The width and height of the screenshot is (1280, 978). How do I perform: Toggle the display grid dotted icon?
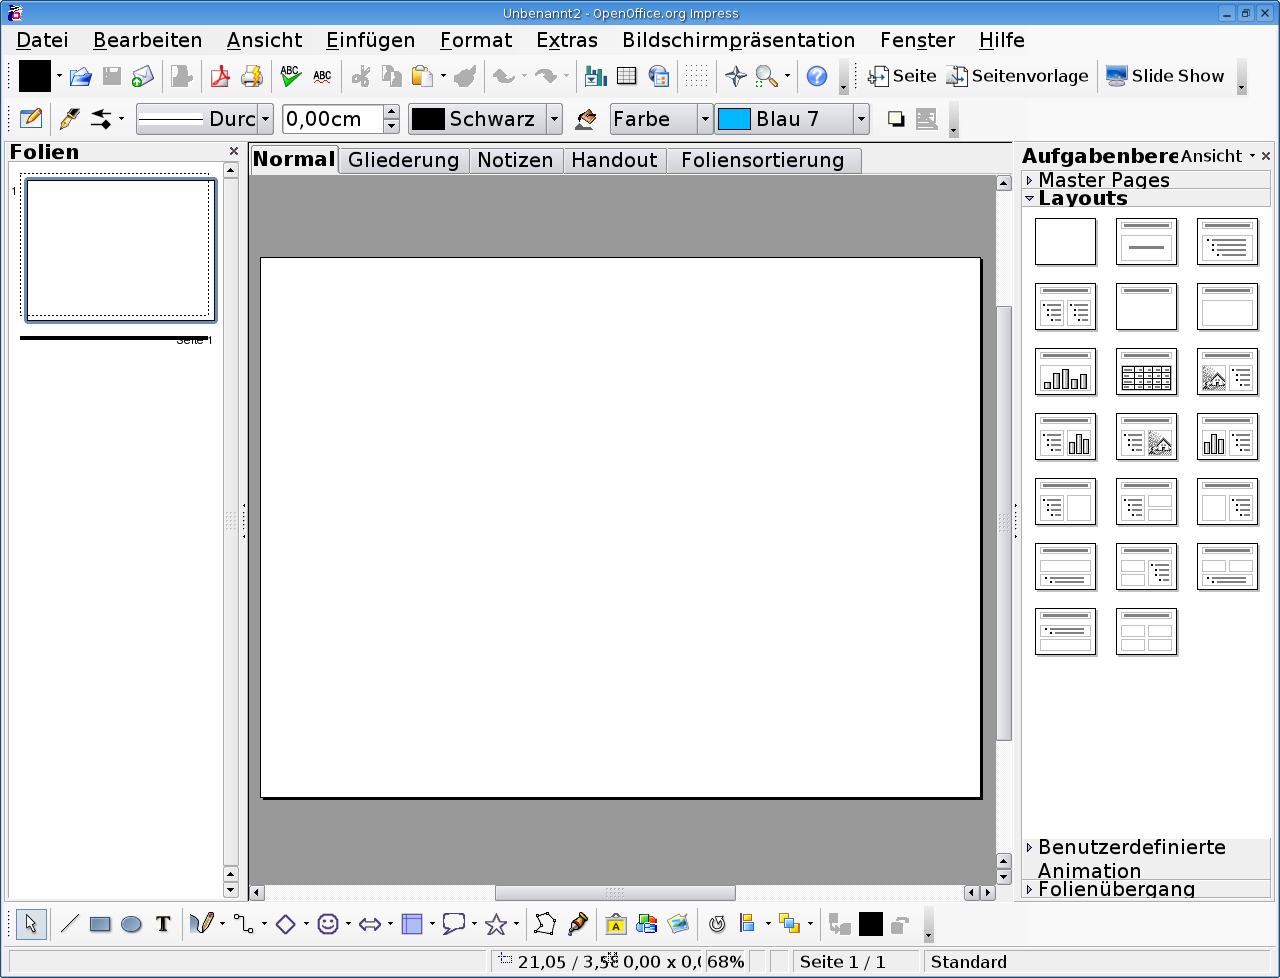(697, 76)
